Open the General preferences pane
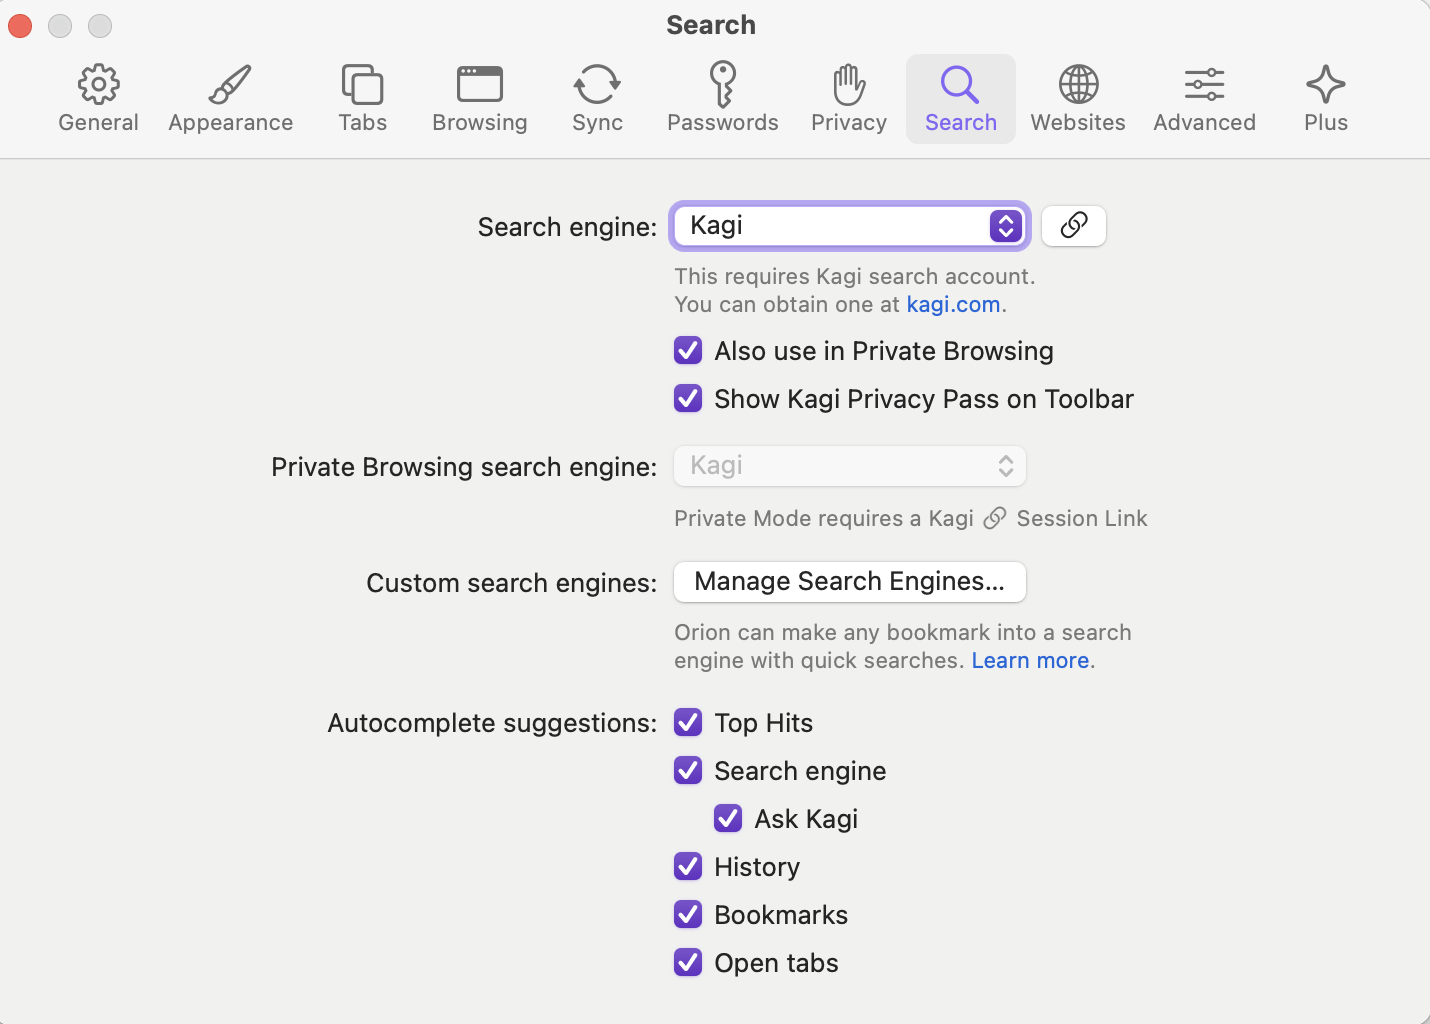This screenshot has height=1024, width=1430. pyautogui.click(x=98, y=99)
